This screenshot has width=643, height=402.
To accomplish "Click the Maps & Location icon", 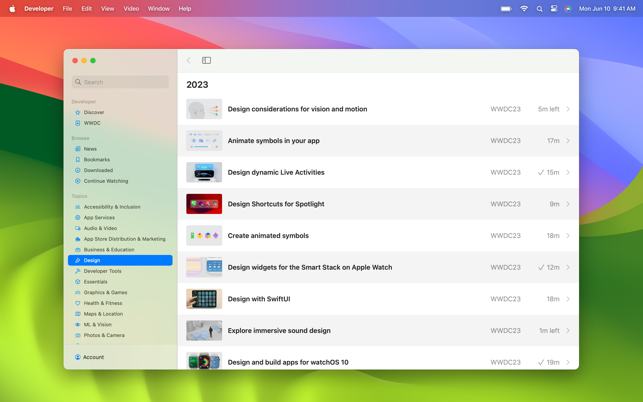I will click(78, 313).
